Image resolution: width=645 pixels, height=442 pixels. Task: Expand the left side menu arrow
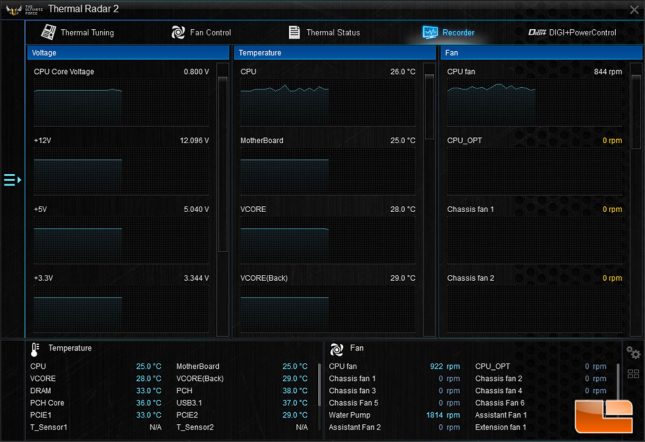[12, 180]
